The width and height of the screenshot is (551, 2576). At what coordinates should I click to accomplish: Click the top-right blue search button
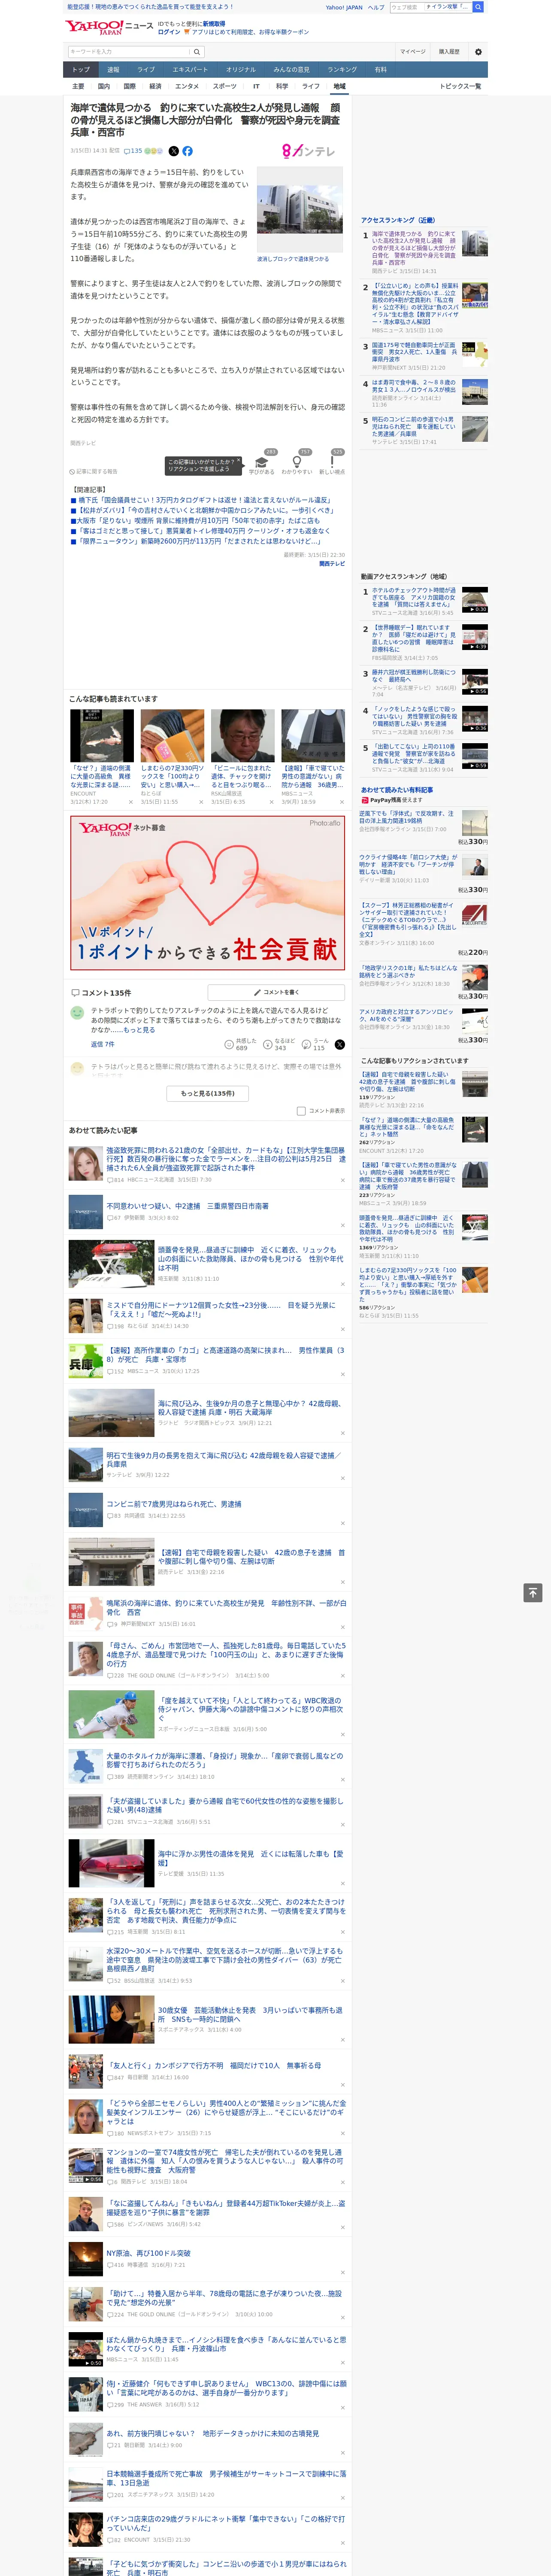pyautogui.click(x=478, y=7)
